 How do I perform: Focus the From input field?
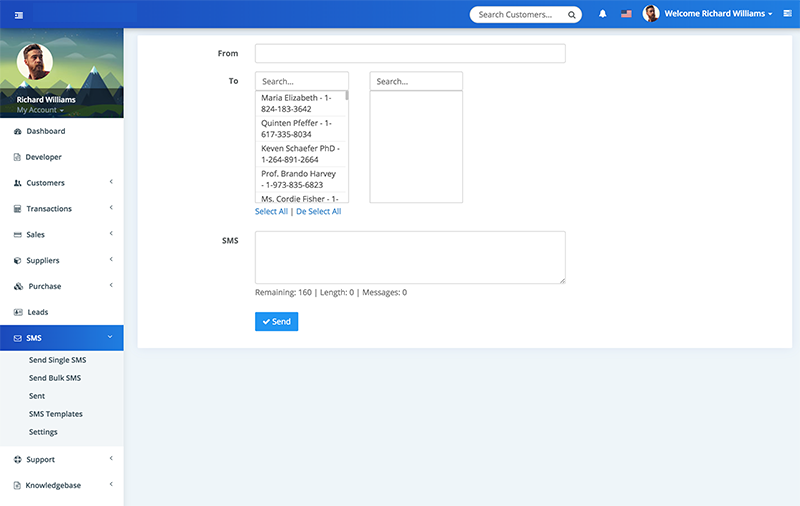point(410,54)
